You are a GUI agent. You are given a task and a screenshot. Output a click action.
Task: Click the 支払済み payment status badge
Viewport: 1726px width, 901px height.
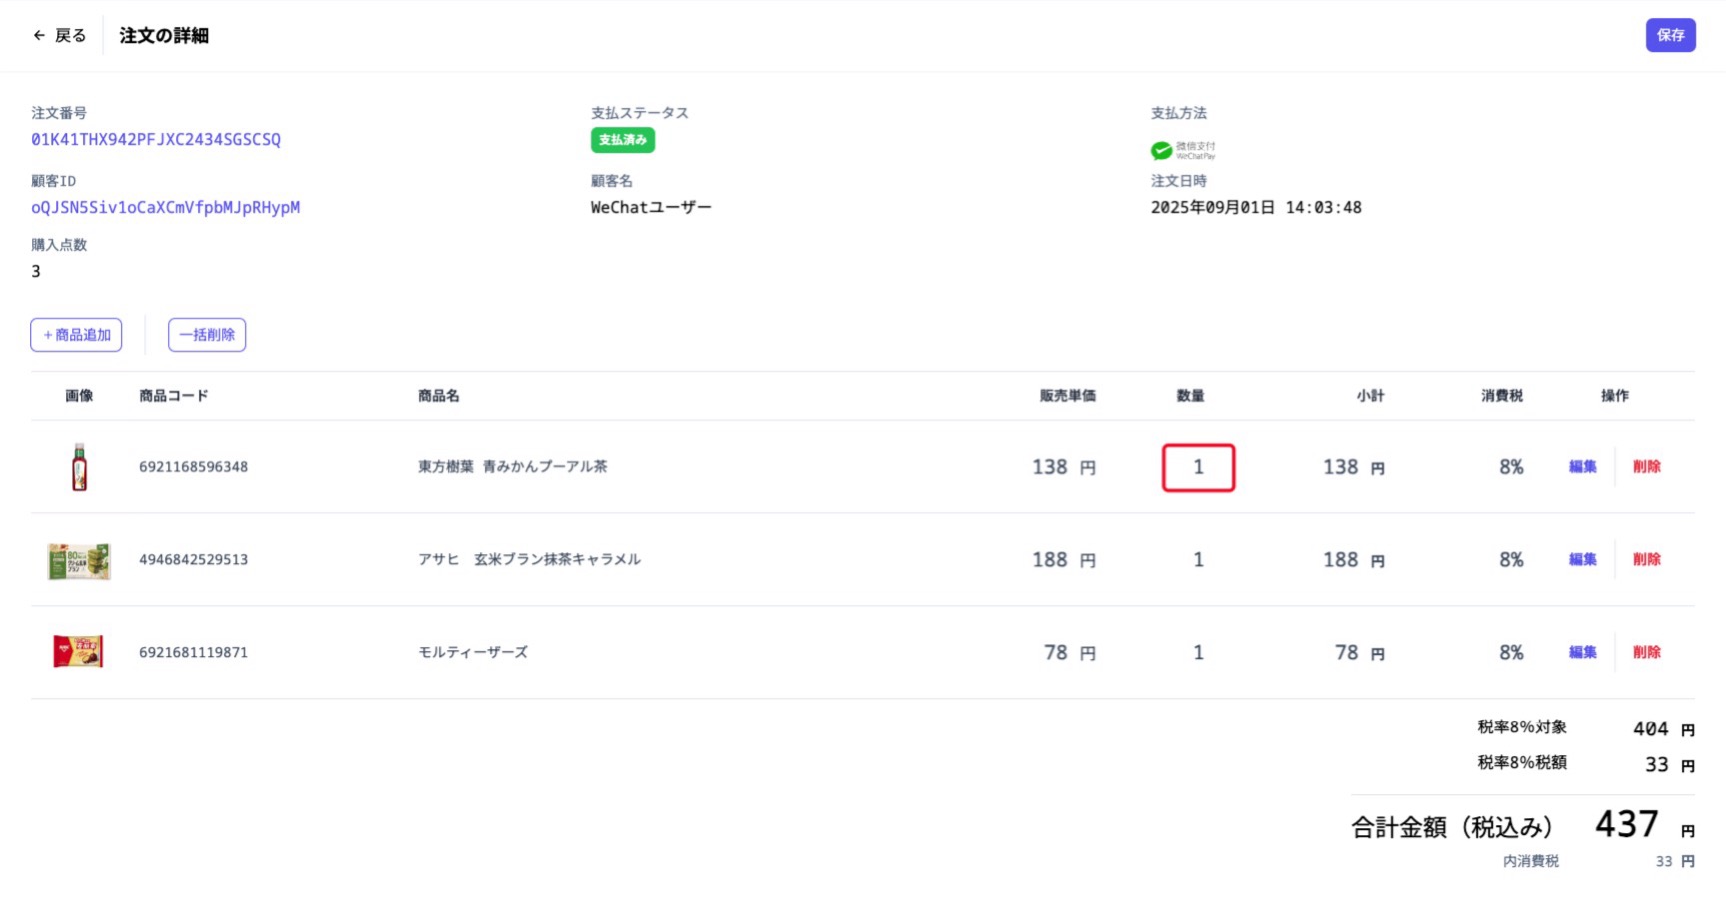[x=623, y=141]
